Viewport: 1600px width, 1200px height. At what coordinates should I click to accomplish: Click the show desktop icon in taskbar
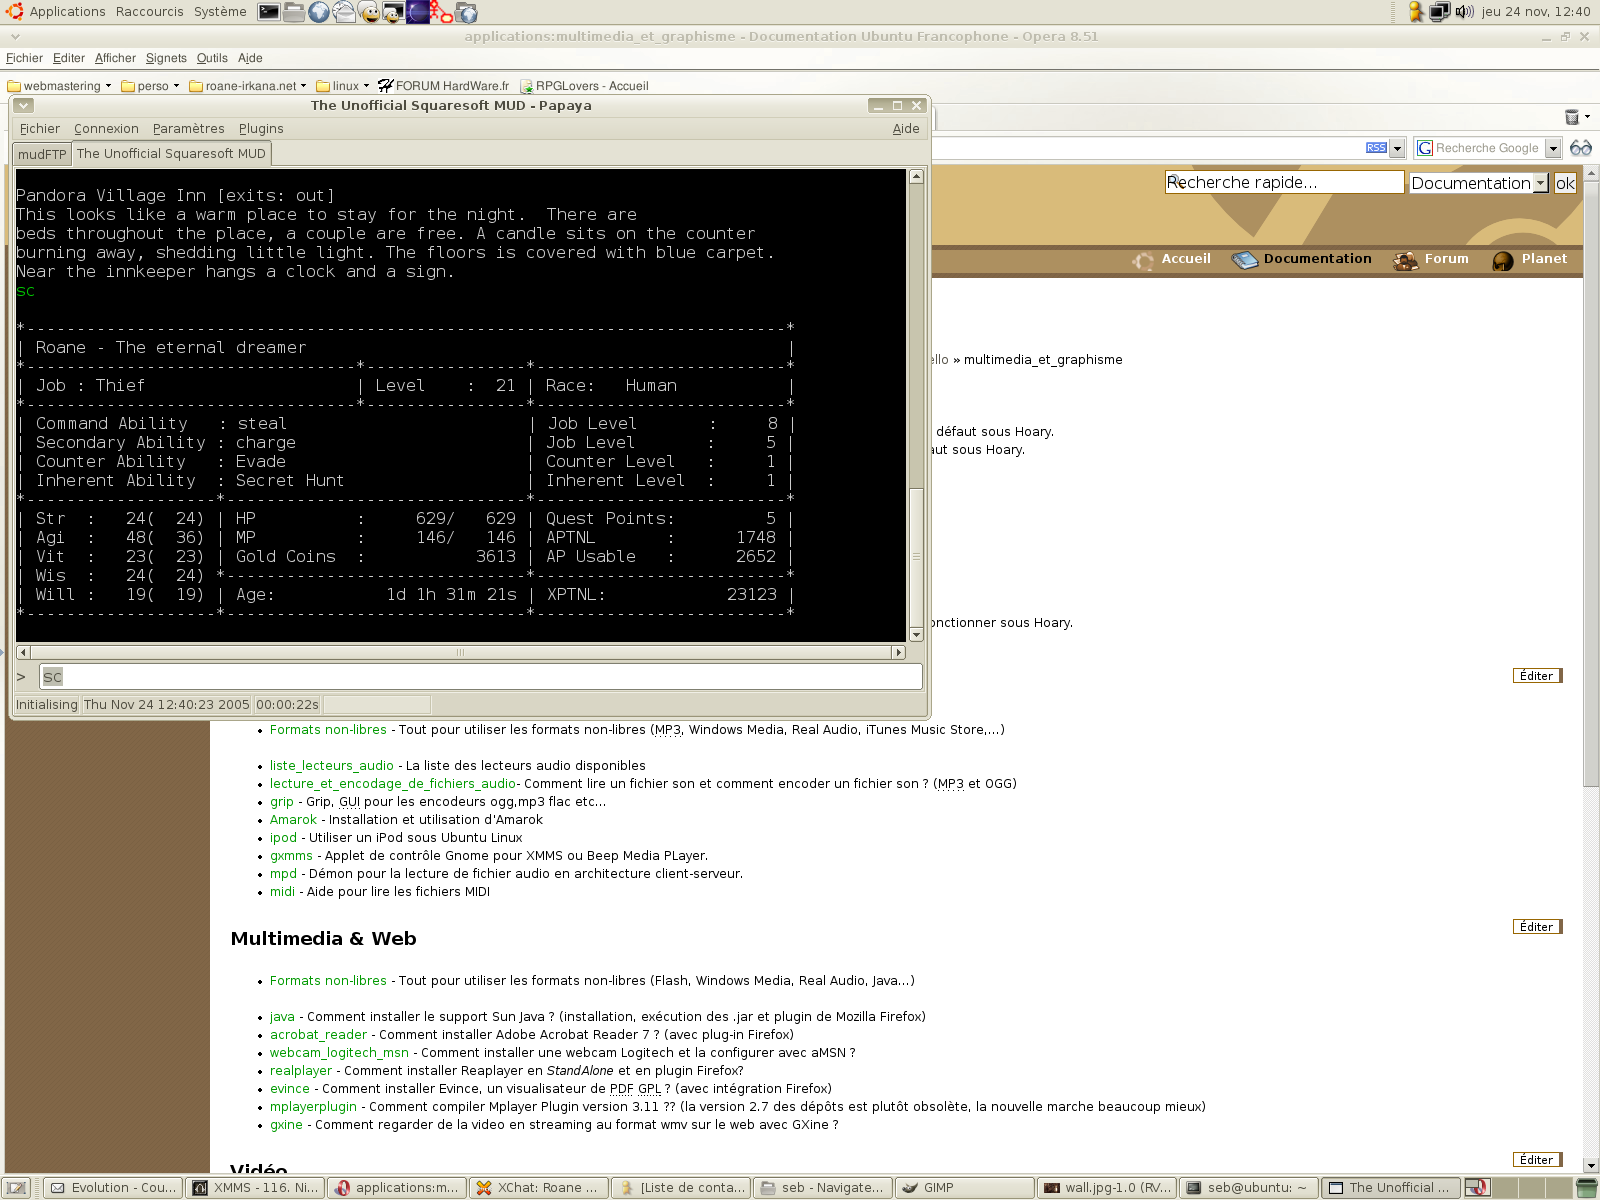[17, 1188]
